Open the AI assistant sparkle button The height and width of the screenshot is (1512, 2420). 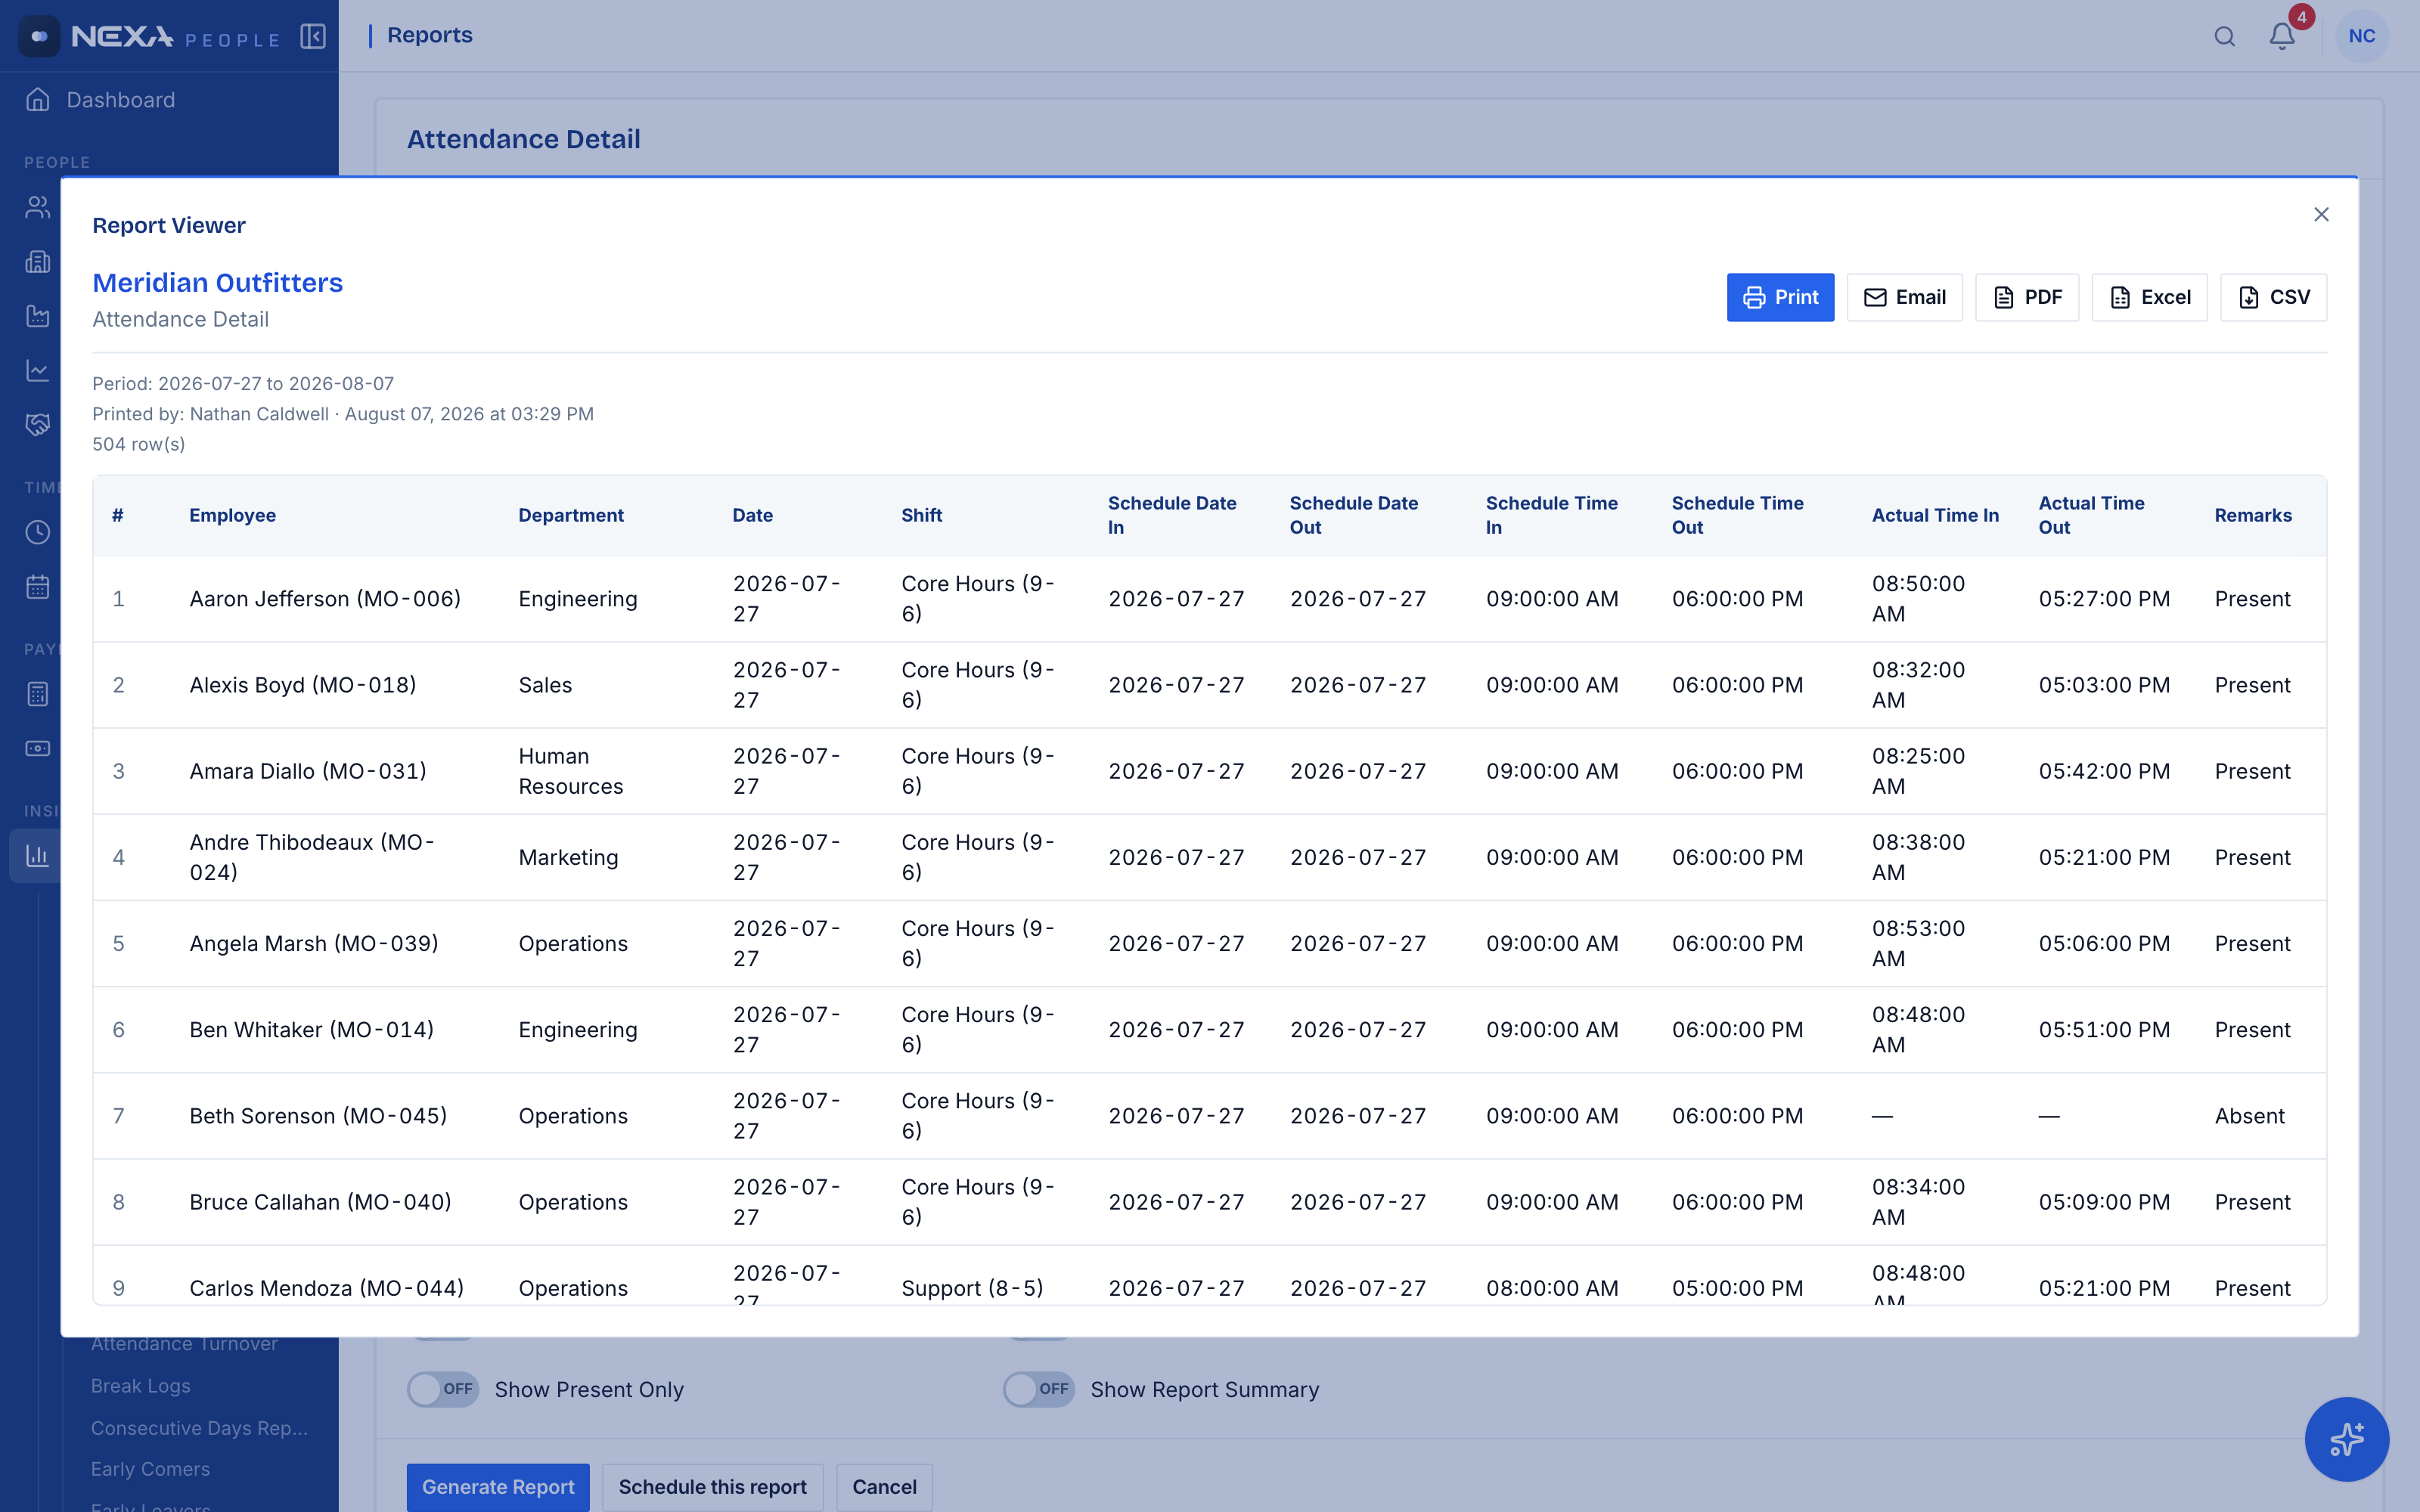(x=2346, y=1439)
